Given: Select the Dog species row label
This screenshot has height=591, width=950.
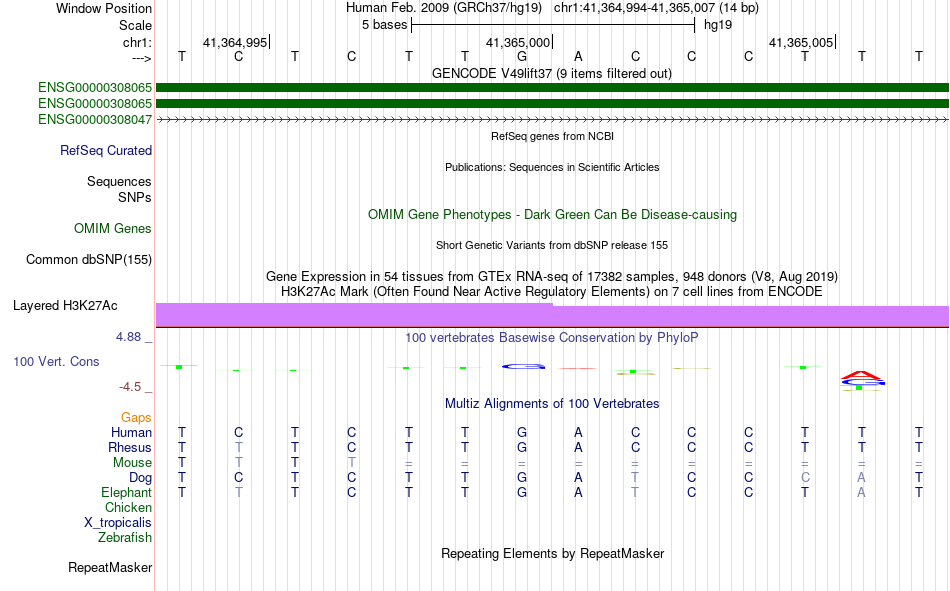Looking at the screenshot, I should click(141, 478).
